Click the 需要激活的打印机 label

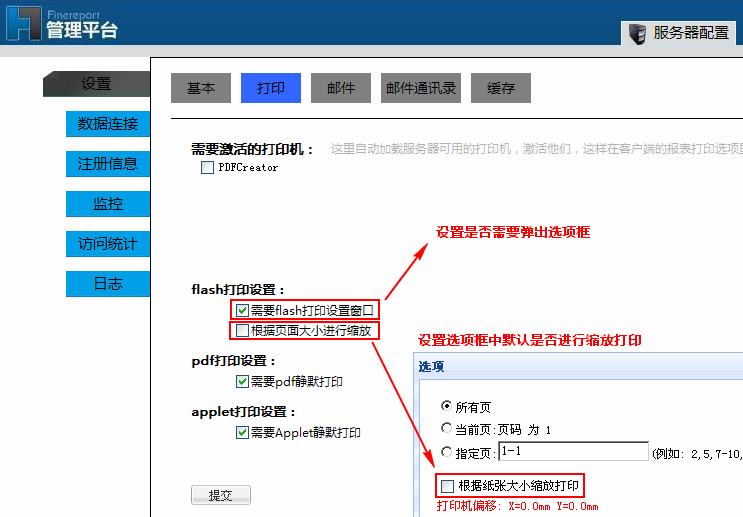pyautogui.click(x=252, y=149)
